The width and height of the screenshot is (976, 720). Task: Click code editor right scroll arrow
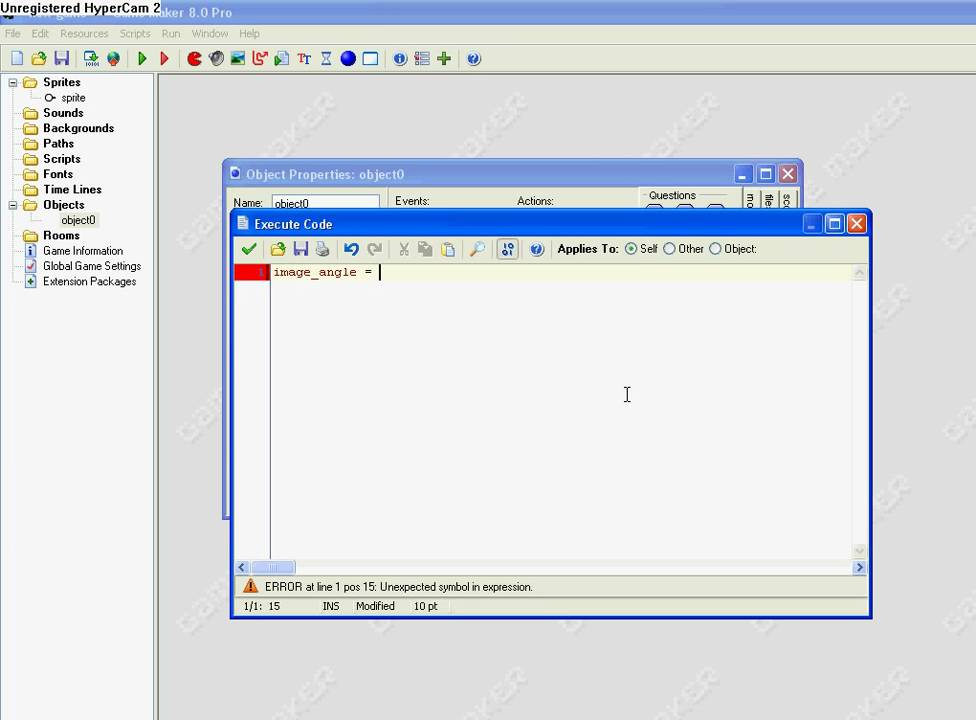pyautogui.click(x=859, y=568)
